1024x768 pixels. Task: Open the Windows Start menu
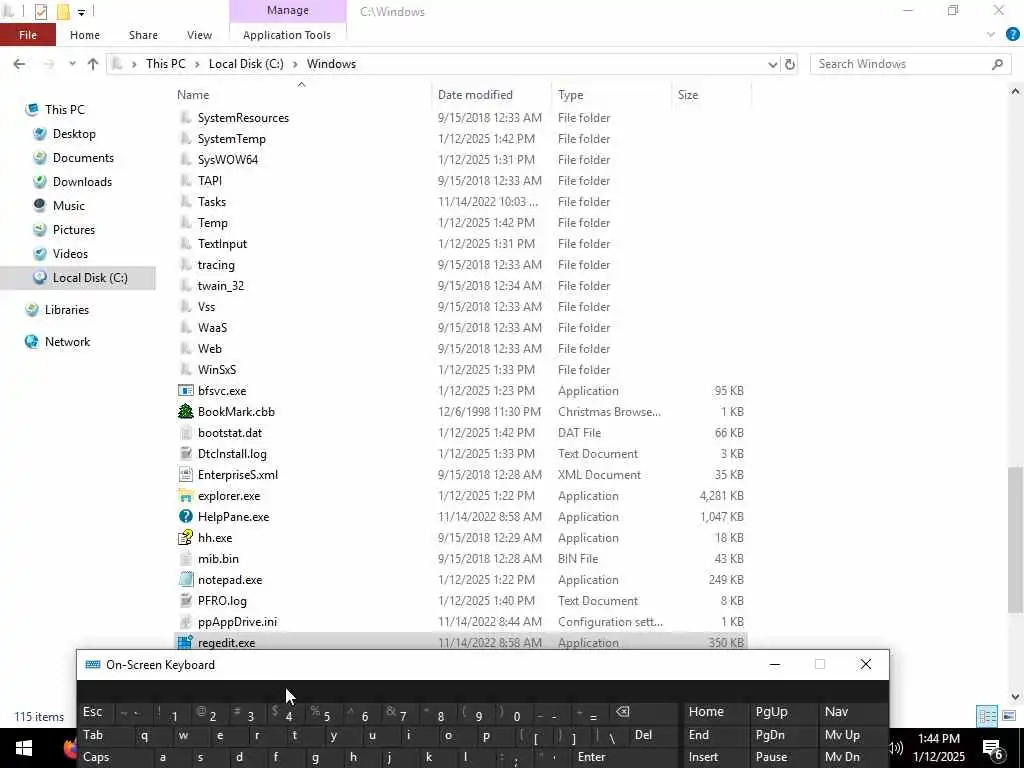[24, 748]
